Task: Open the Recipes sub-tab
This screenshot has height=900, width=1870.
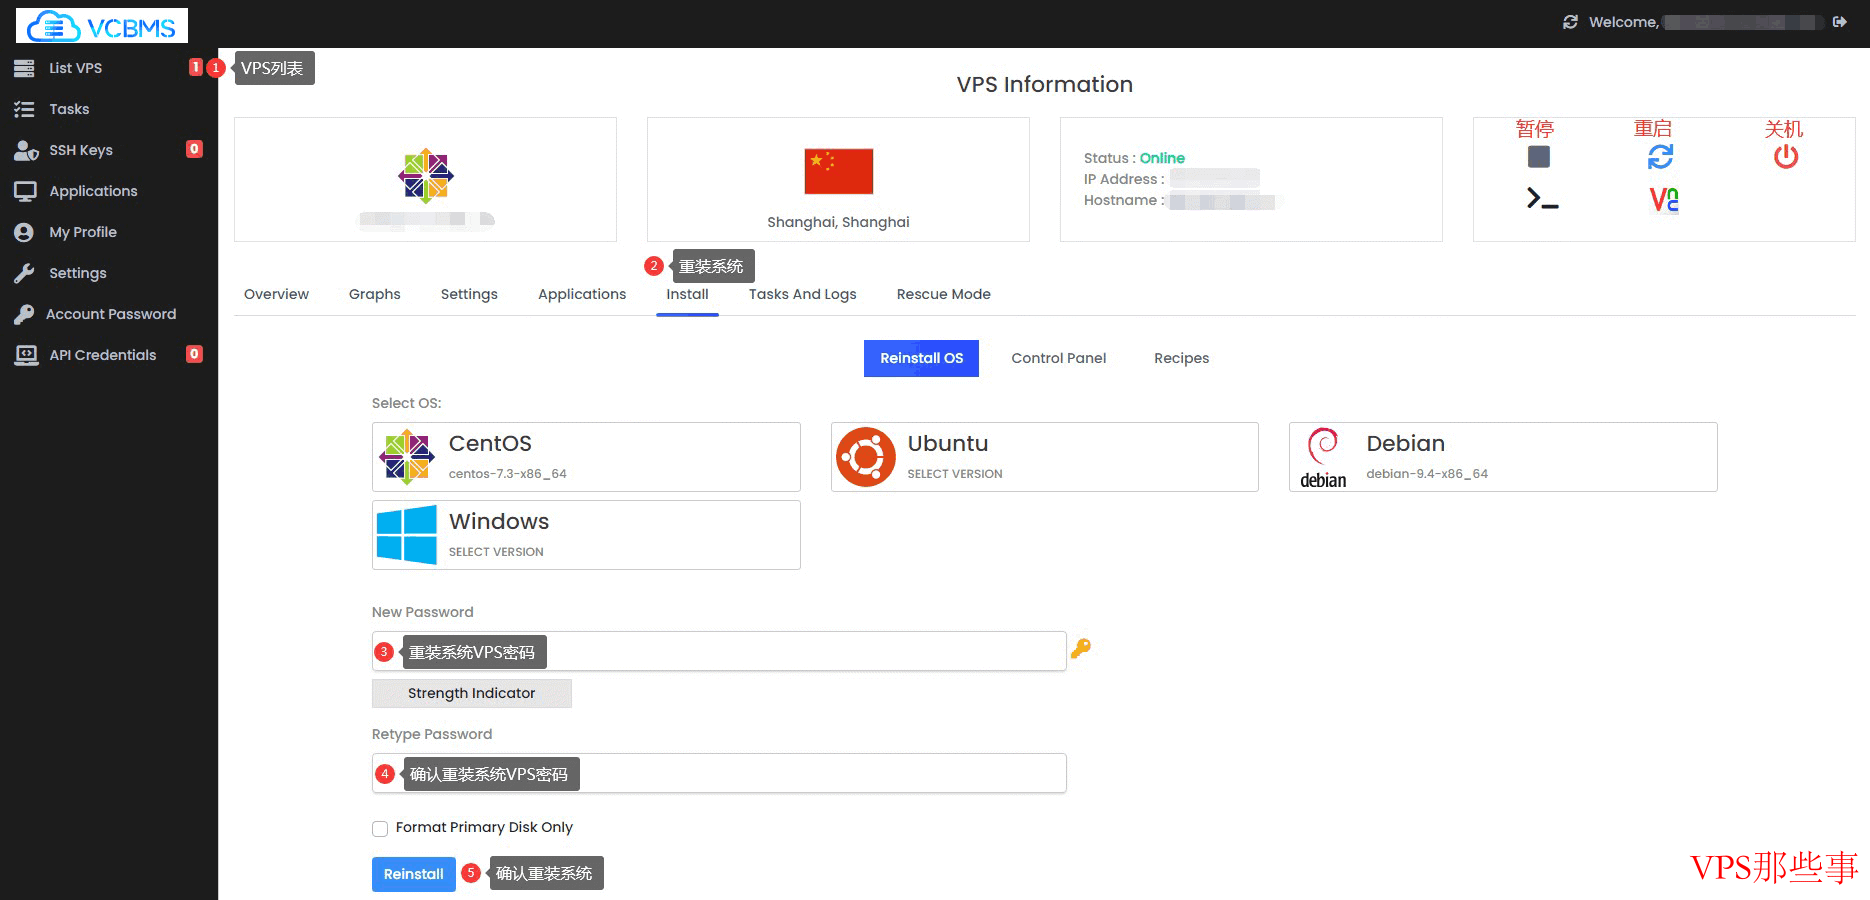Action: (1181, 358)
